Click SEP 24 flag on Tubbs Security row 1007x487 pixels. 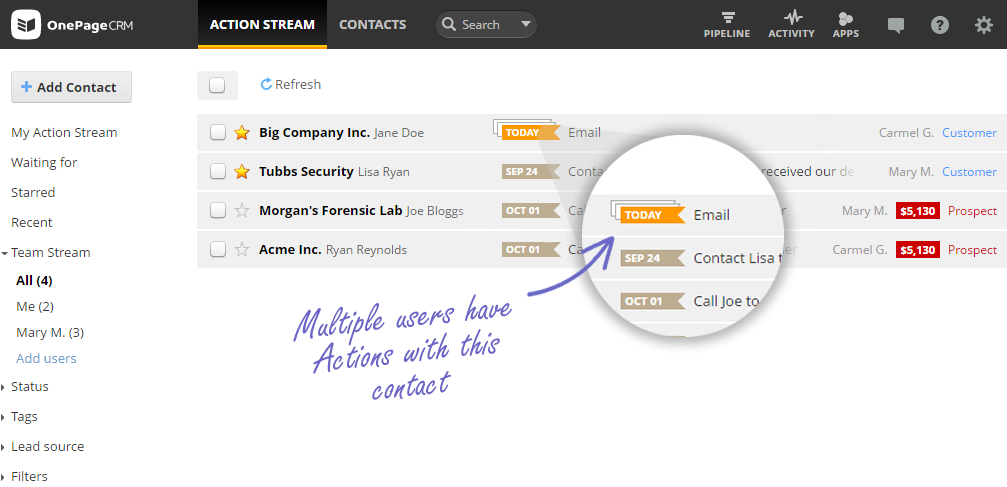[x=531, y=172]
